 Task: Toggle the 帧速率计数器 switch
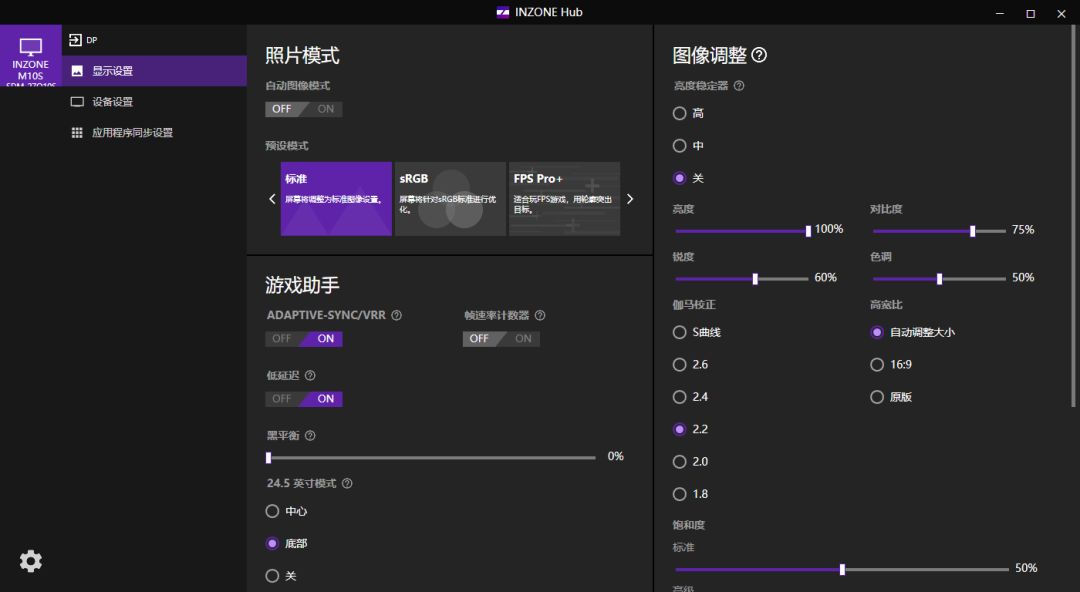click(x=501, y=338)
